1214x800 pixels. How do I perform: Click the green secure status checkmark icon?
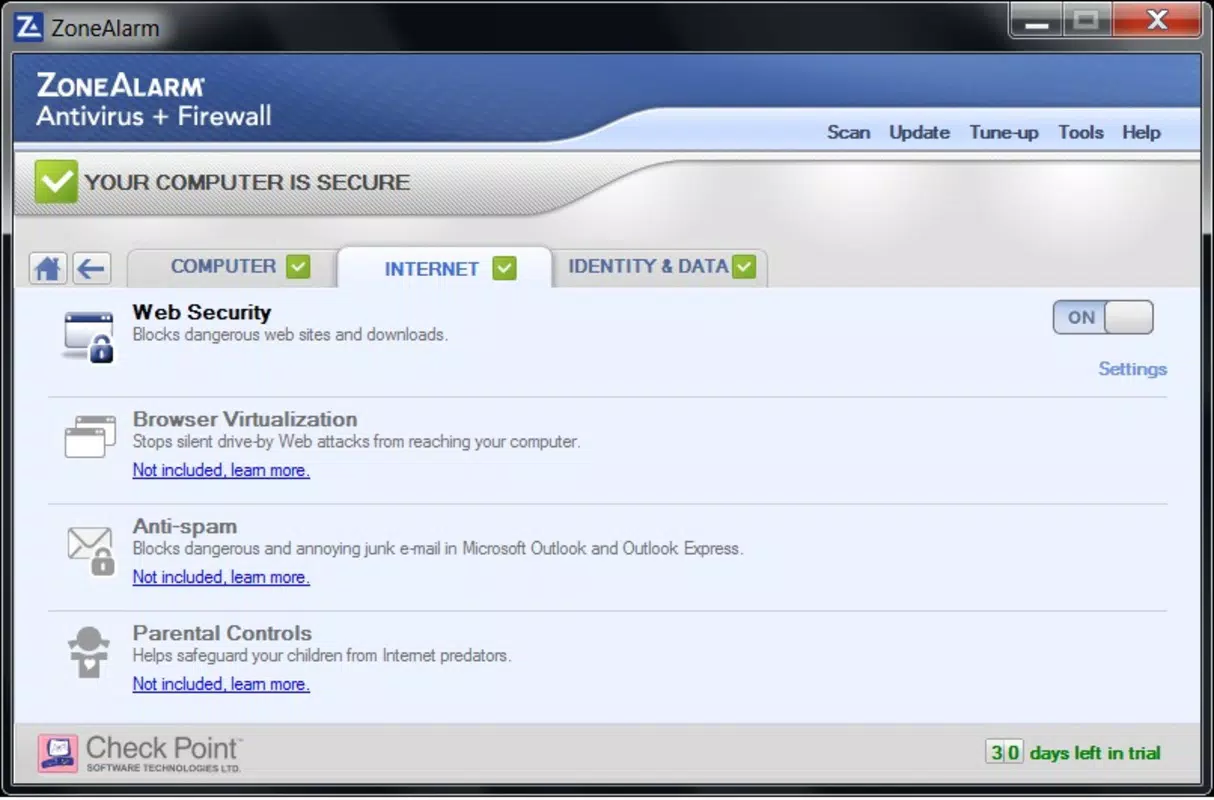tap(56, 181)
